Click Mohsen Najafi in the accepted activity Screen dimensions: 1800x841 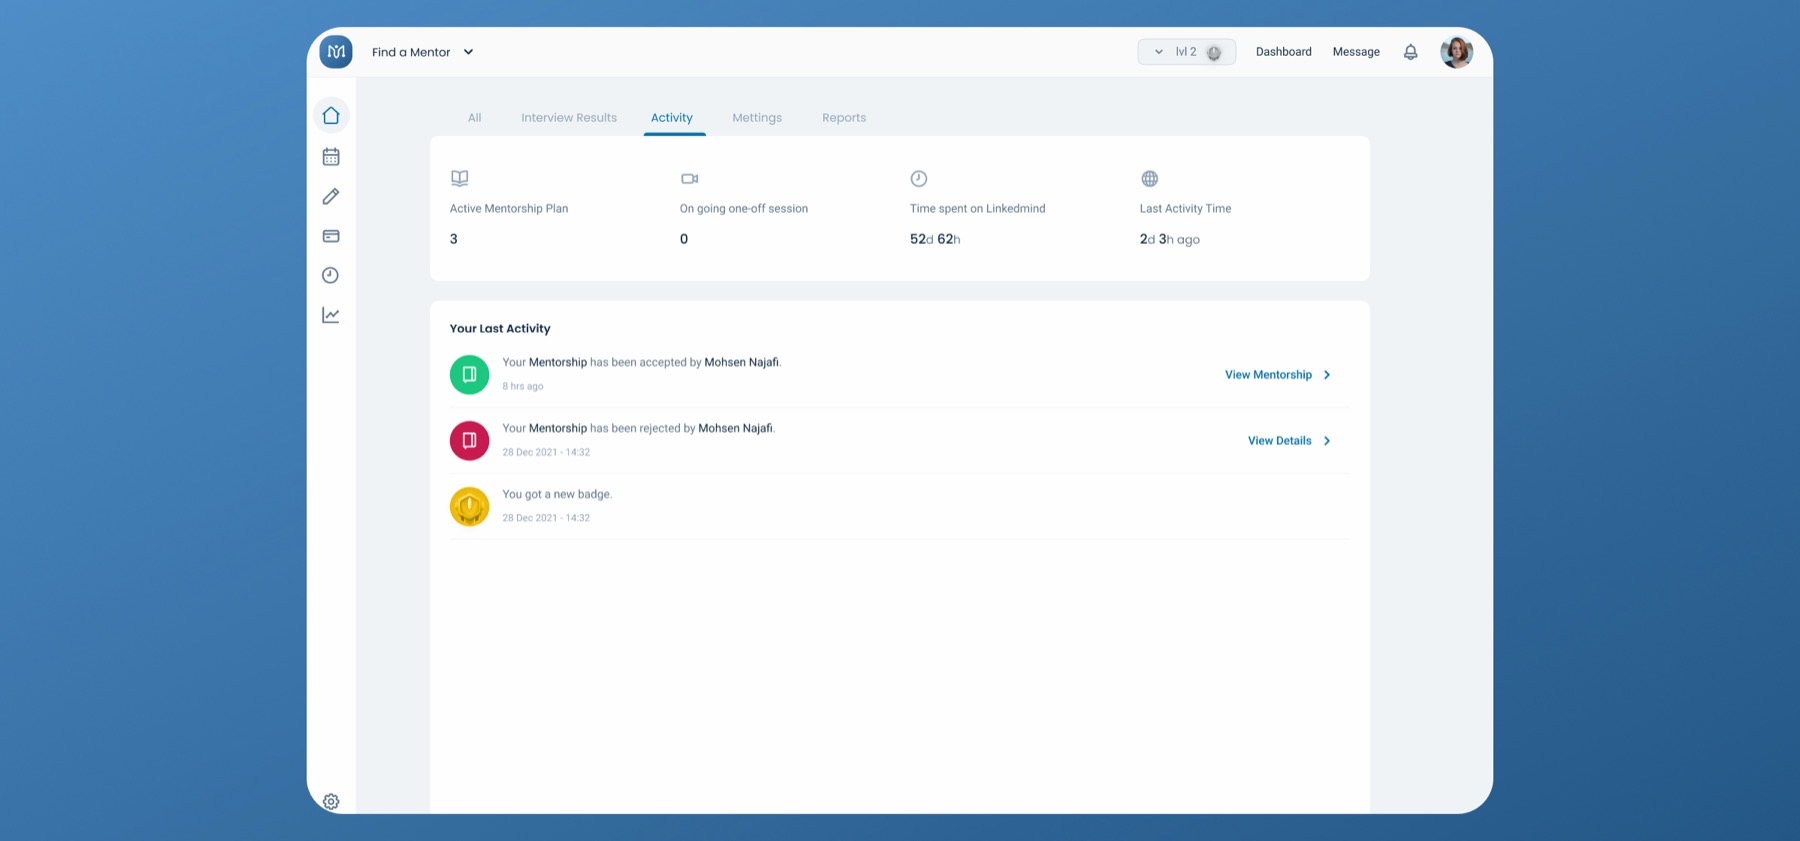(x=741, y=363)
